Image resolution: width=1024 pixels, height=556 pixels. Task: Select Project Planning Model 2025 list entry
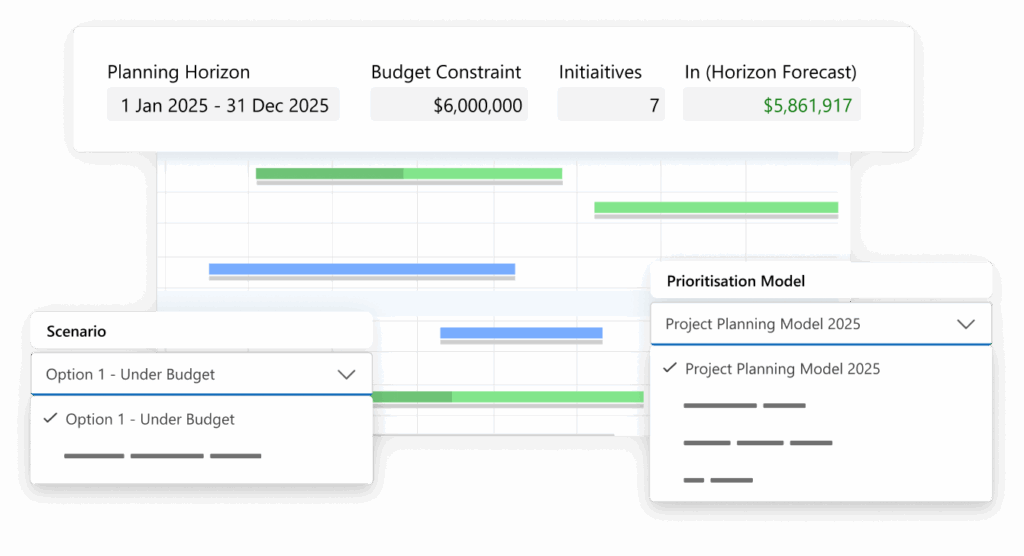(x=821, y=368)
